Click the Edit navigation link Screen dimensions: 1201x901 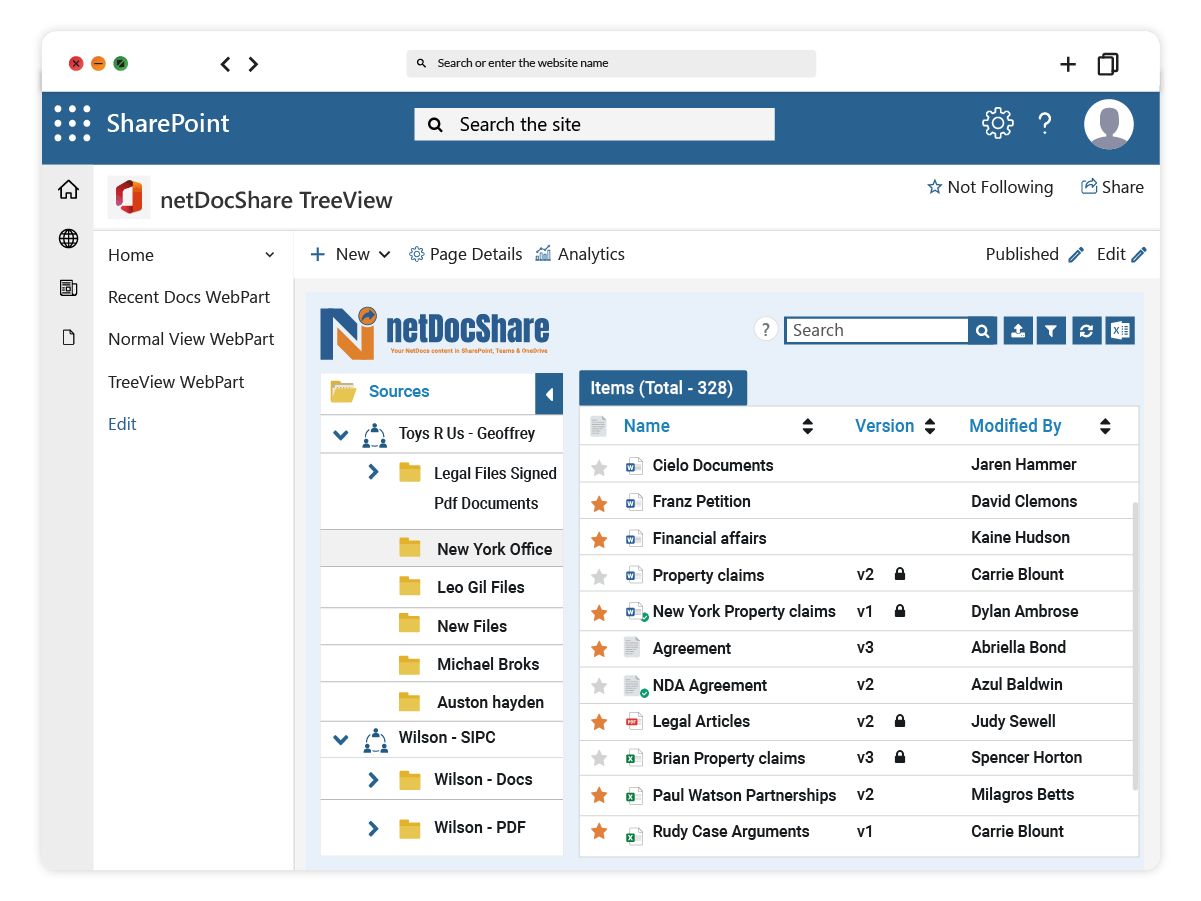pos(122,424)
